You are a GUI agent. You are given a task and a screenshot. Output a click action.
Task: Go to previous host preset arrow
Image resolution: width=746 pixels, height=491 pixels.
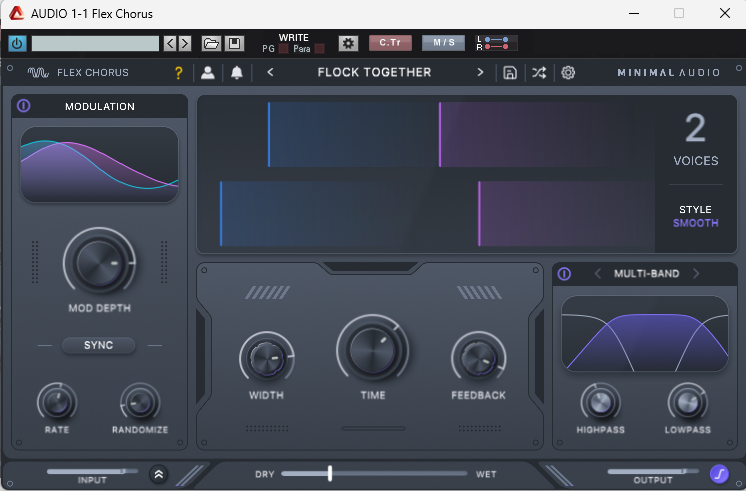point(170,44)
